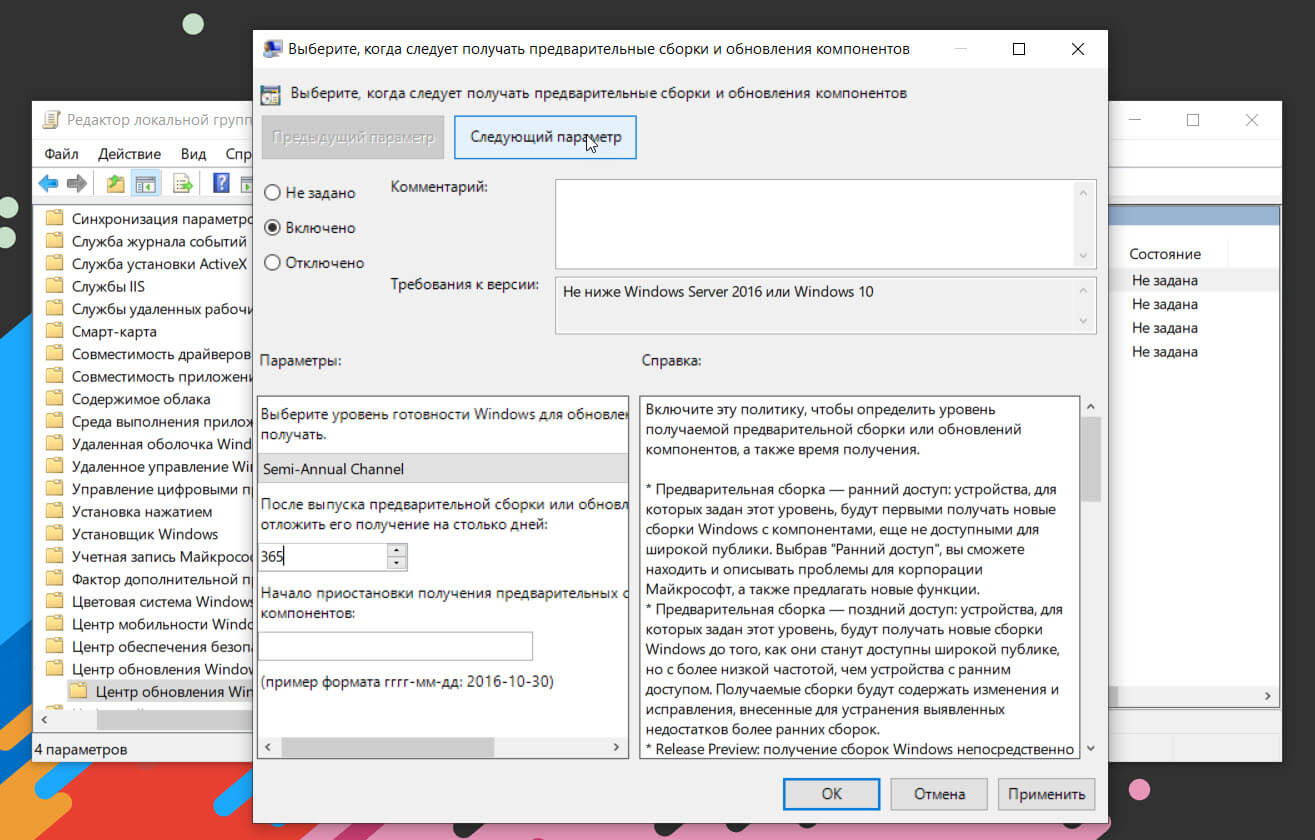Screen dimensions: 1315x840
Task: Click options pane right scroll arrow
Action: pyautogui.click(x=617, y=747)
